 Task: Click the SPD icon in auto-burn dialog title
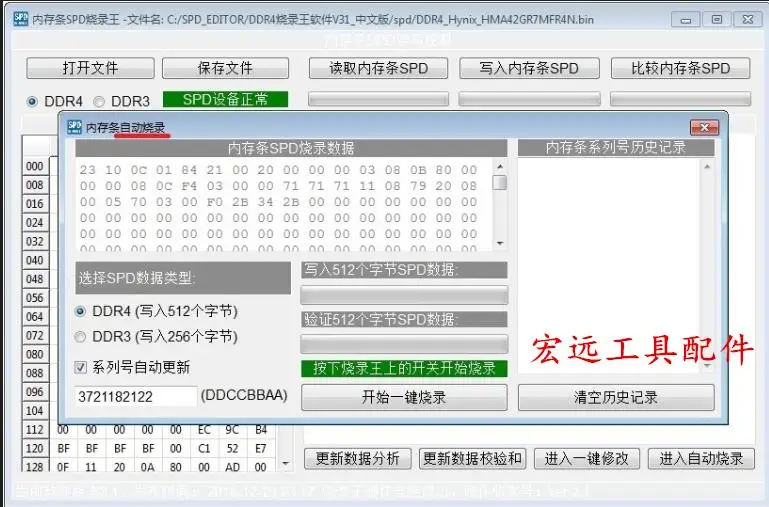pos(75,127)
